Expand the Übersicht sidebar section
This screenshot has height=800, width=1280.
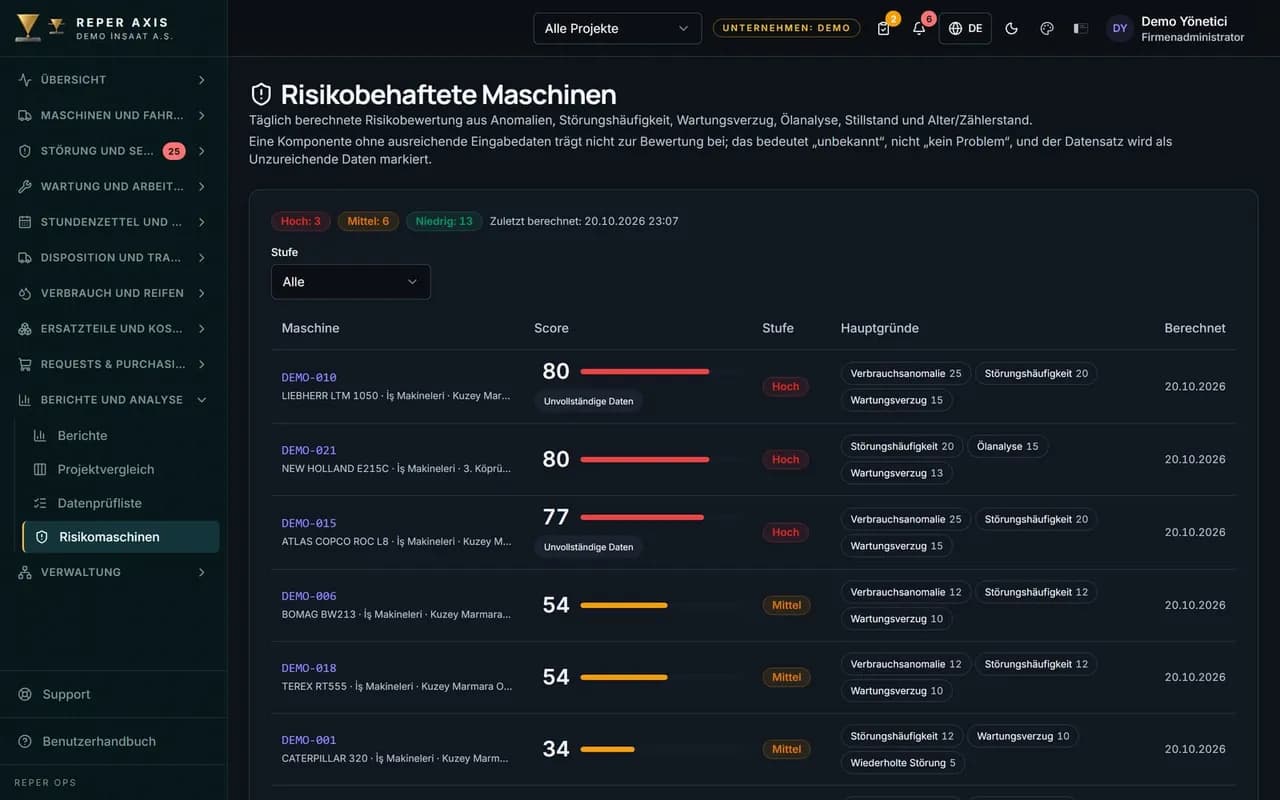113,80
